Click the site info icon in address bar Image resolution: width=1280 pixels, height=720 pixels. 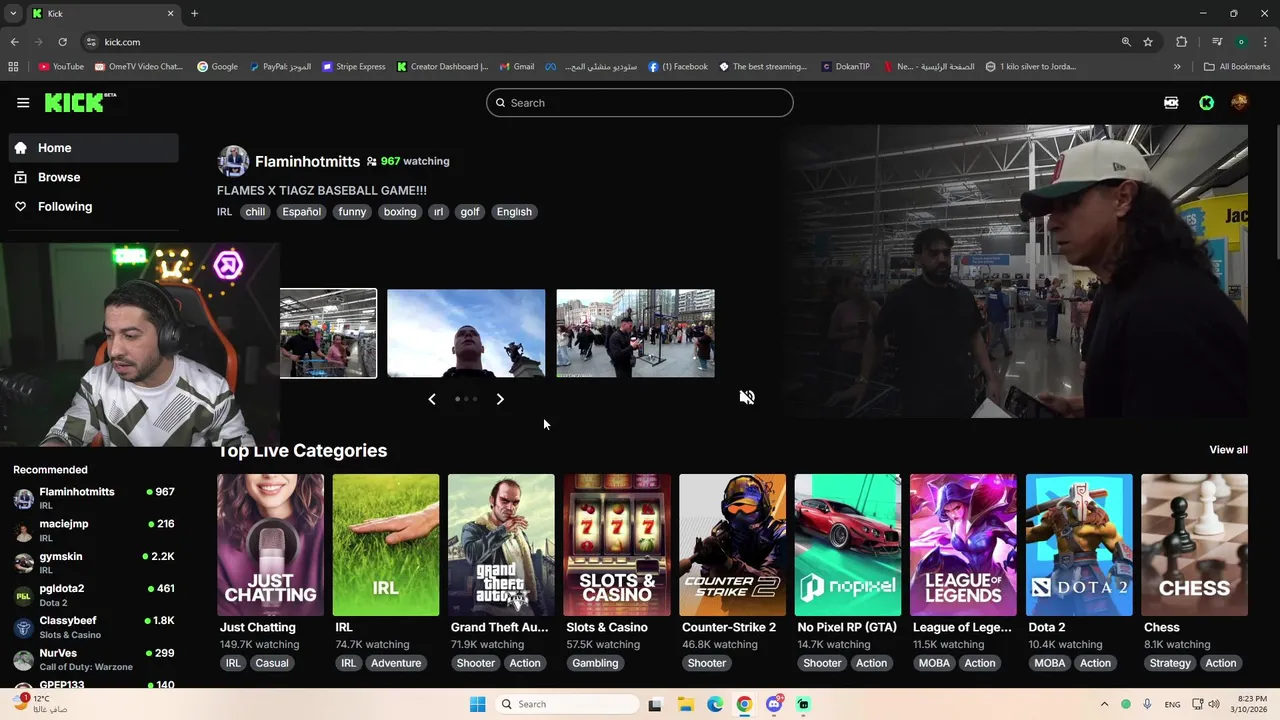tap(91, 42)
